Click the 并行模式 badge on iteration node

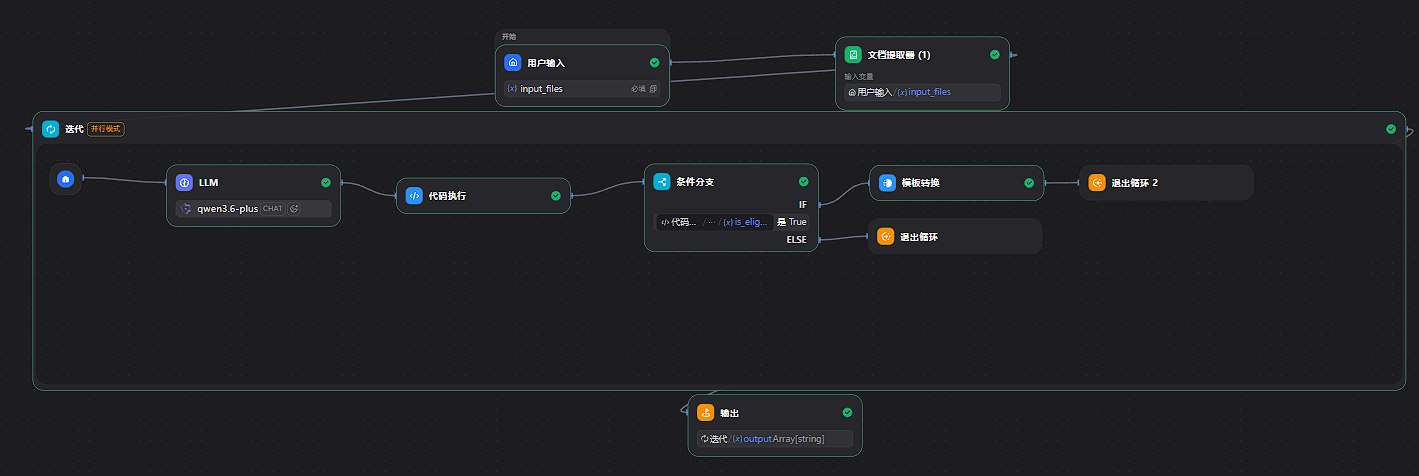pos(106,128)
